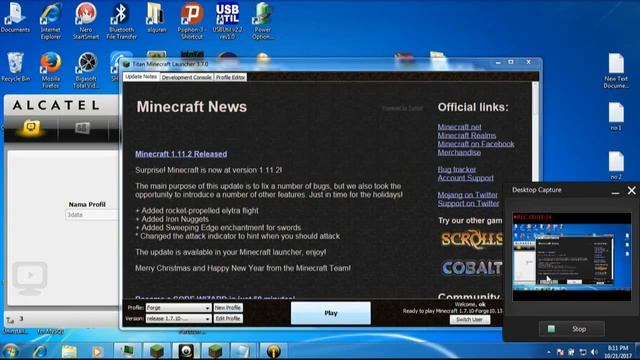Click the webcam capture taskbar icon
Viewport: 640px width, 360px height.
click(x=186, y=351)
